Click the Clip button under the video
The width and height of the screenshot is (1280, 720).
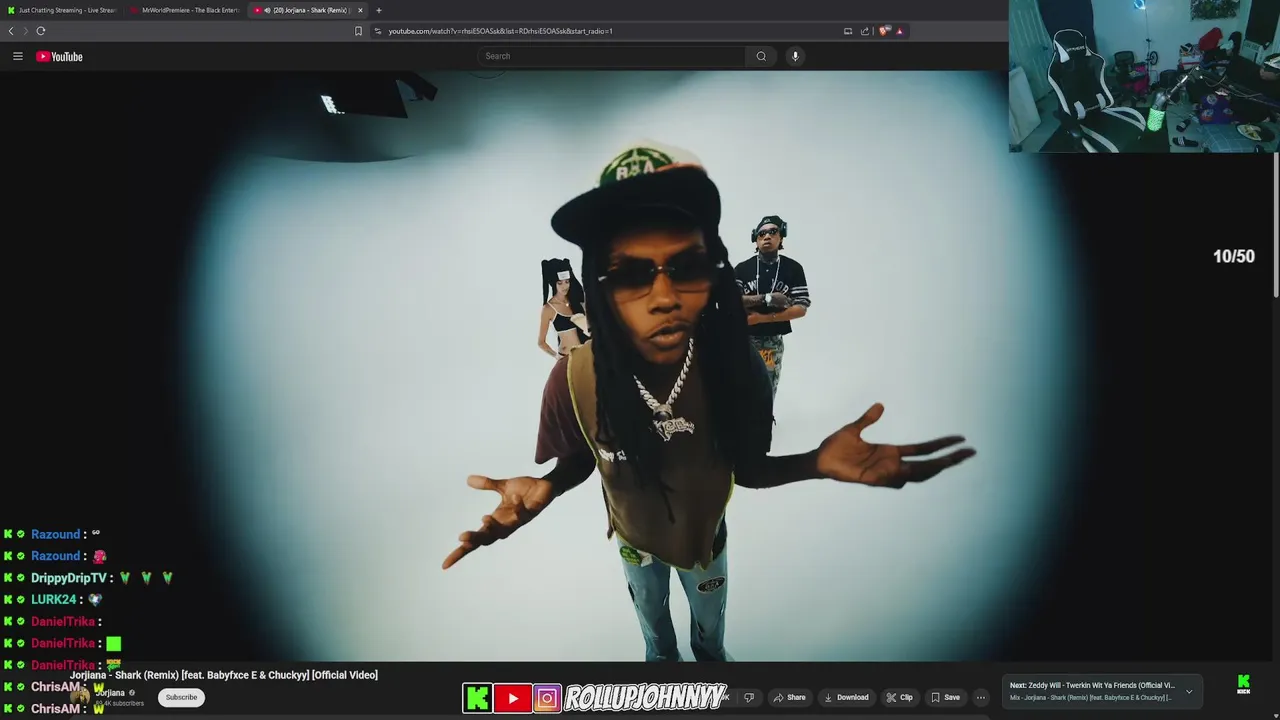(x=899, y=697)
